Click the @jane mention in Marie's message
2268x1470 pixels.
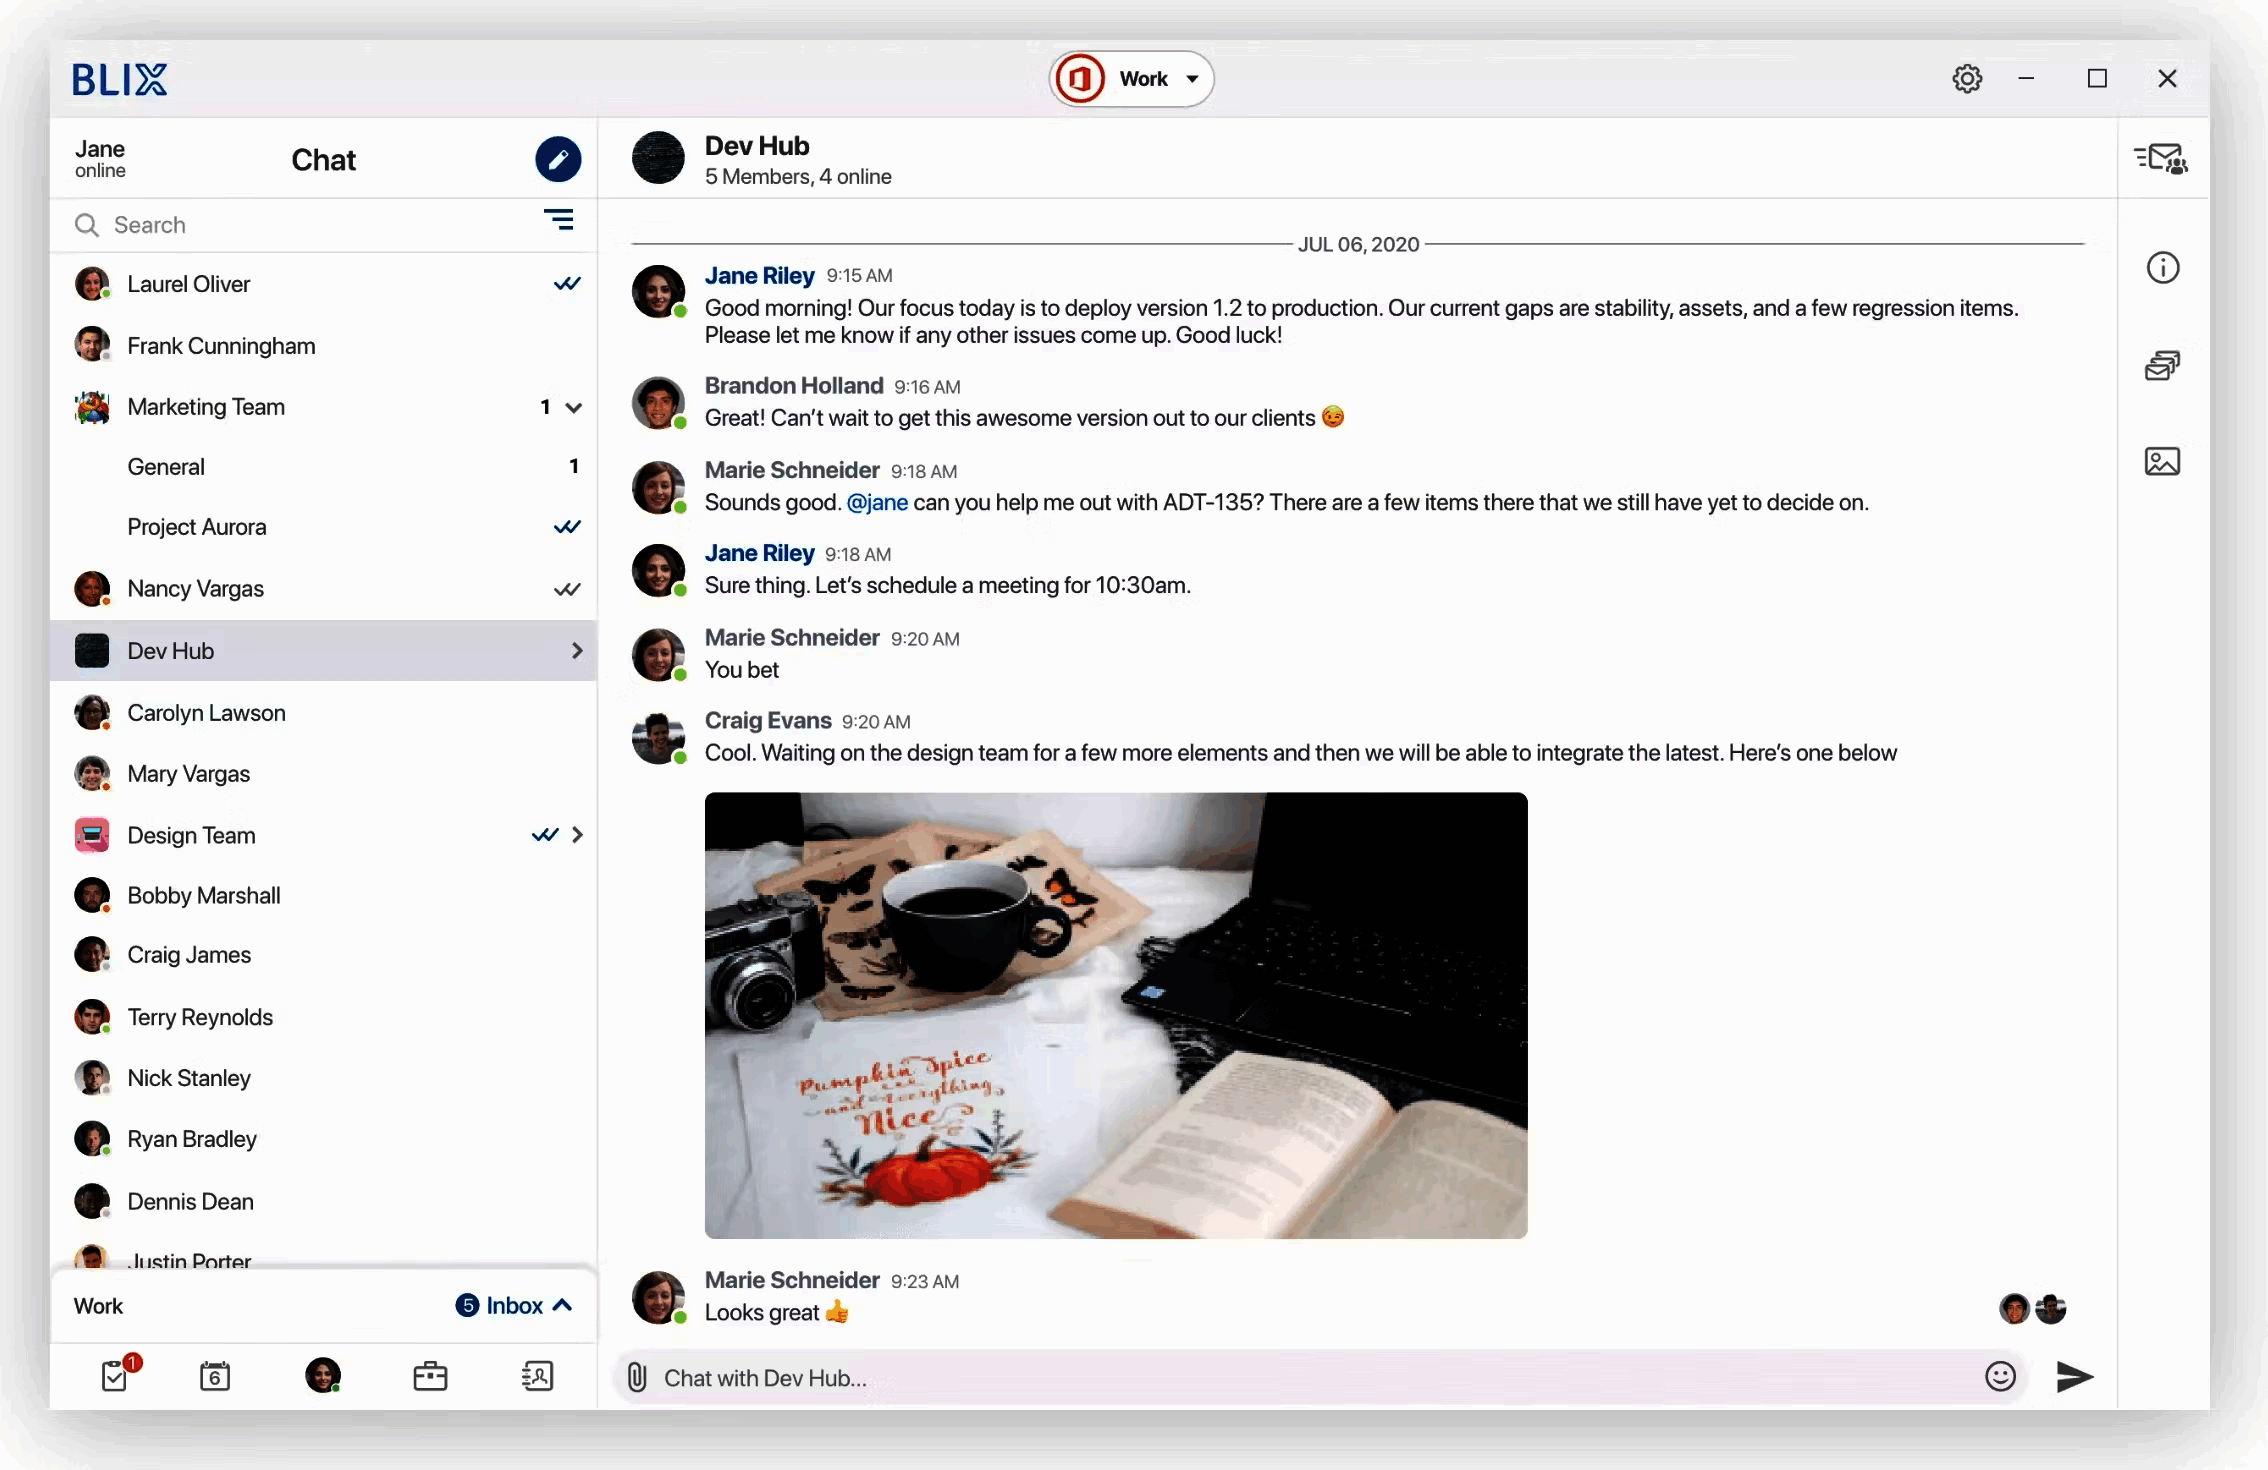(877, 503)
